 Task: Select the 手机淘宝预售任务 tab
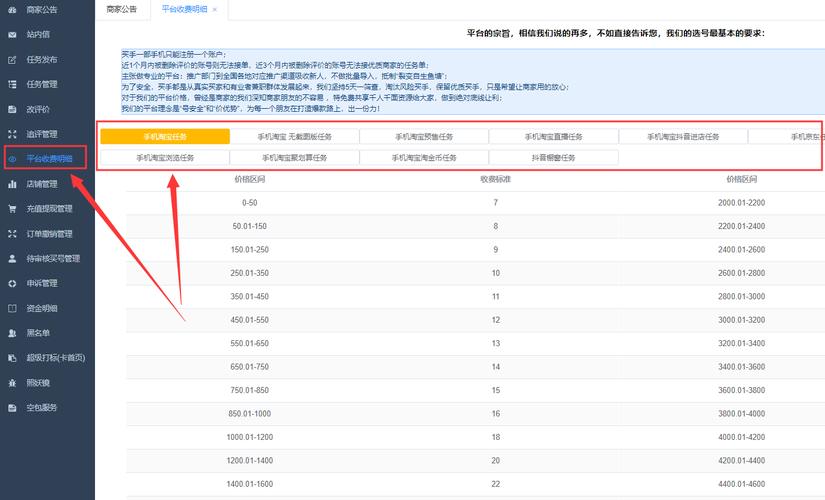click(x=424, y=136)
